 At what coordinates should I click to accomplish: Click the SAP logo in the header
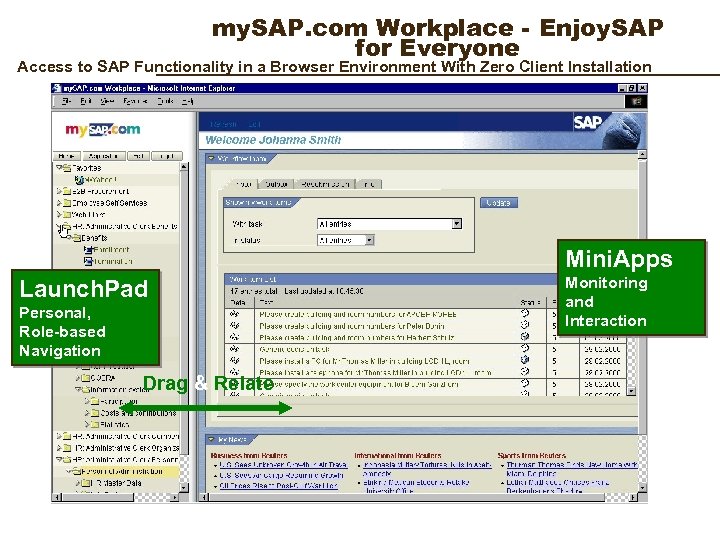coord(587,123)
